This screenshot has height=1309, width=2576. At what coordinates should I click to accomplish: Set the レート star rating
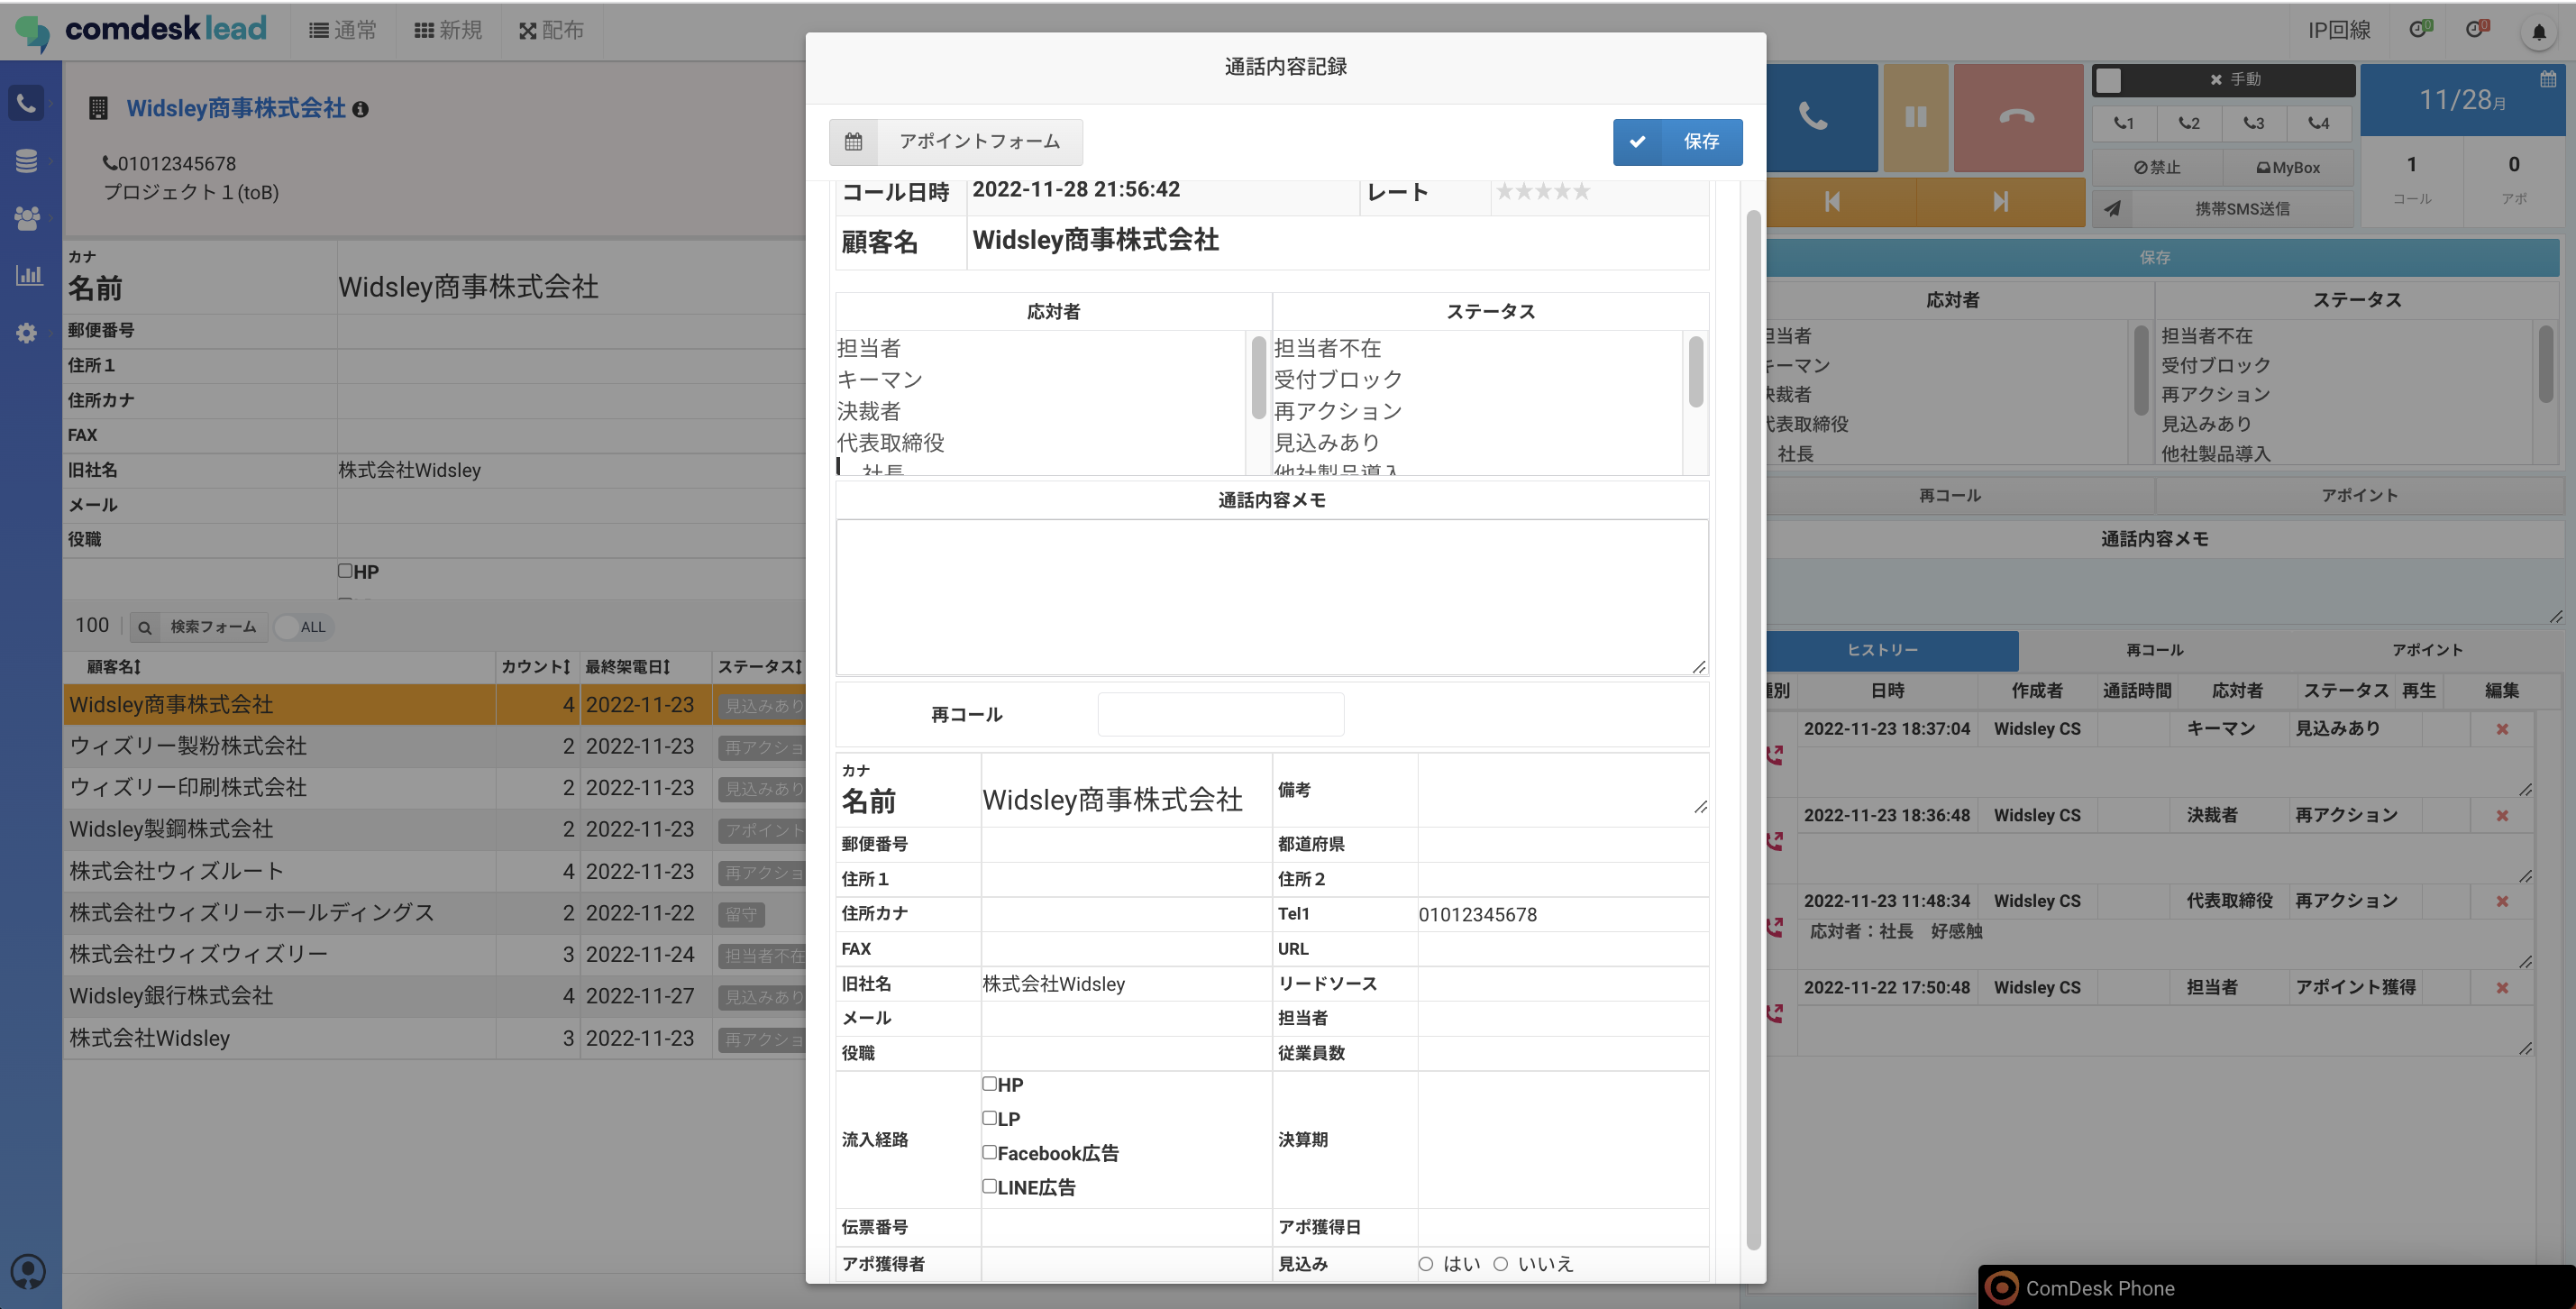(x=1542, y=191)
